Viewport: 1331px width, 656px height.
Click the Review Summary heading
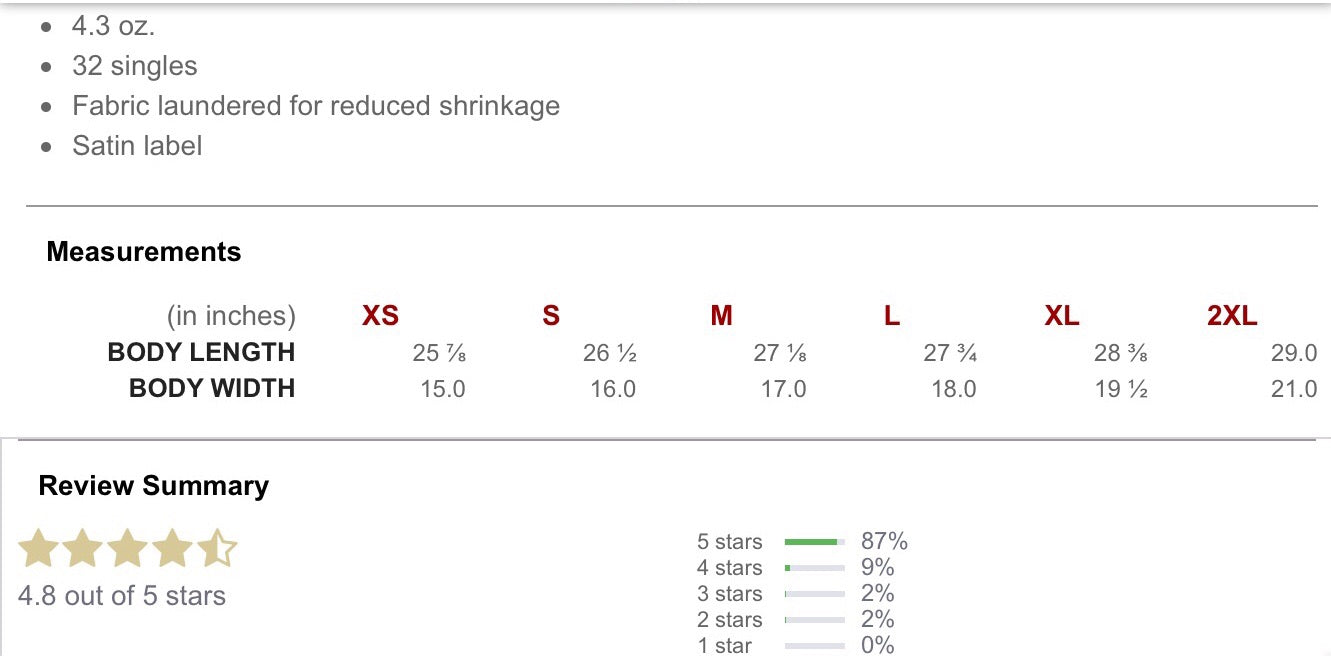click(x=153, y=486)
